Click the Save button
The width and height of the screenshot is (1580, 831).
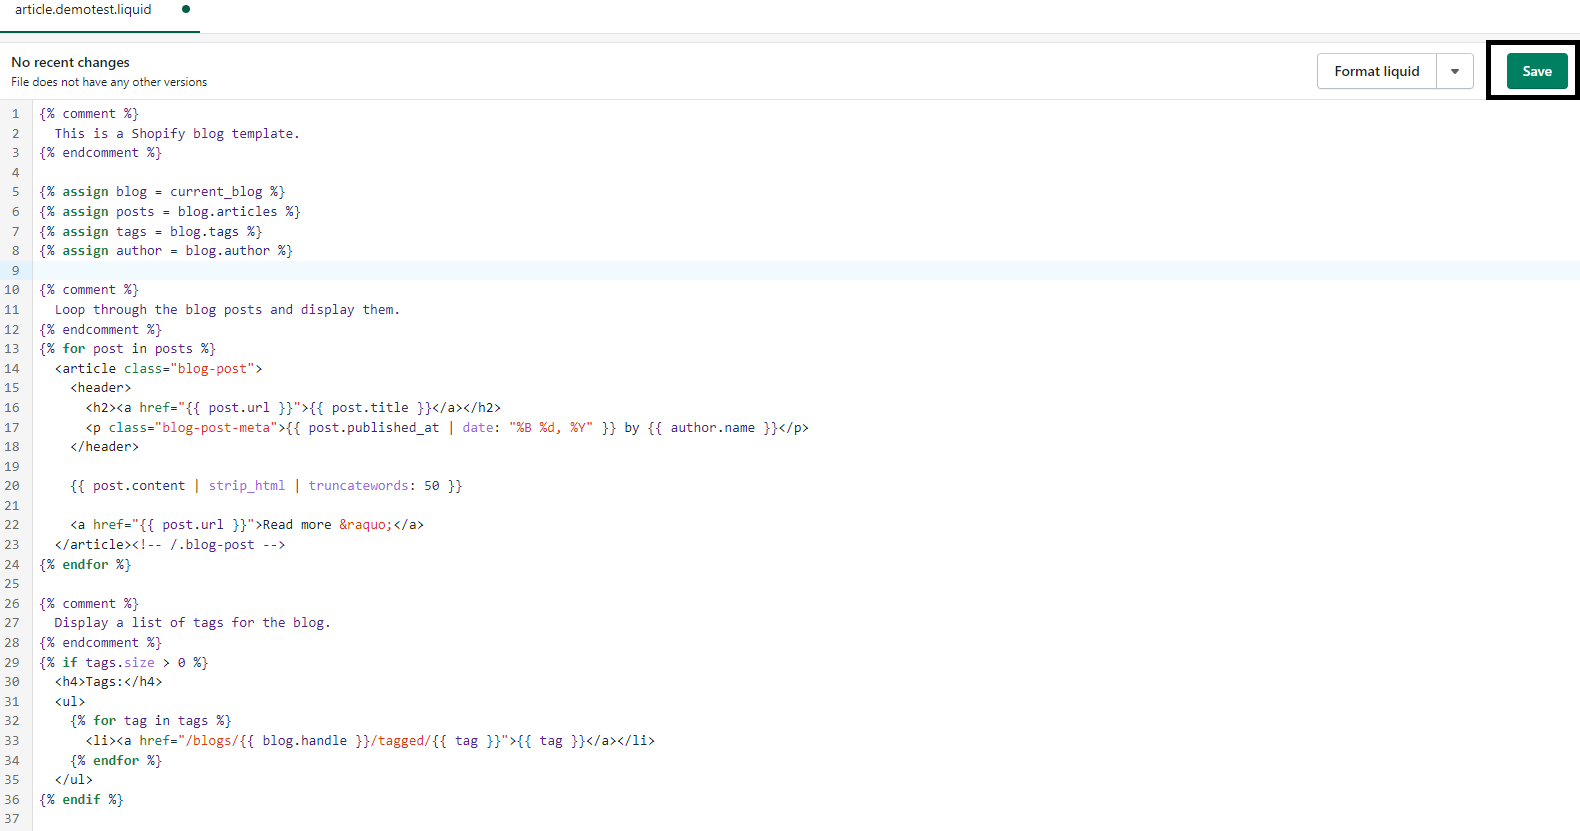[1537, 71]
